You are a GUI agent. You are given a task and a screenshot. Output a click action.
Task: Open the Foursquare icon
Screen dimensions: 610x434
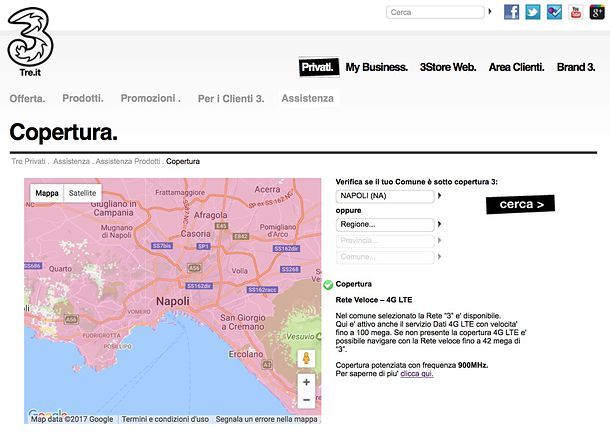pos(554,12)
